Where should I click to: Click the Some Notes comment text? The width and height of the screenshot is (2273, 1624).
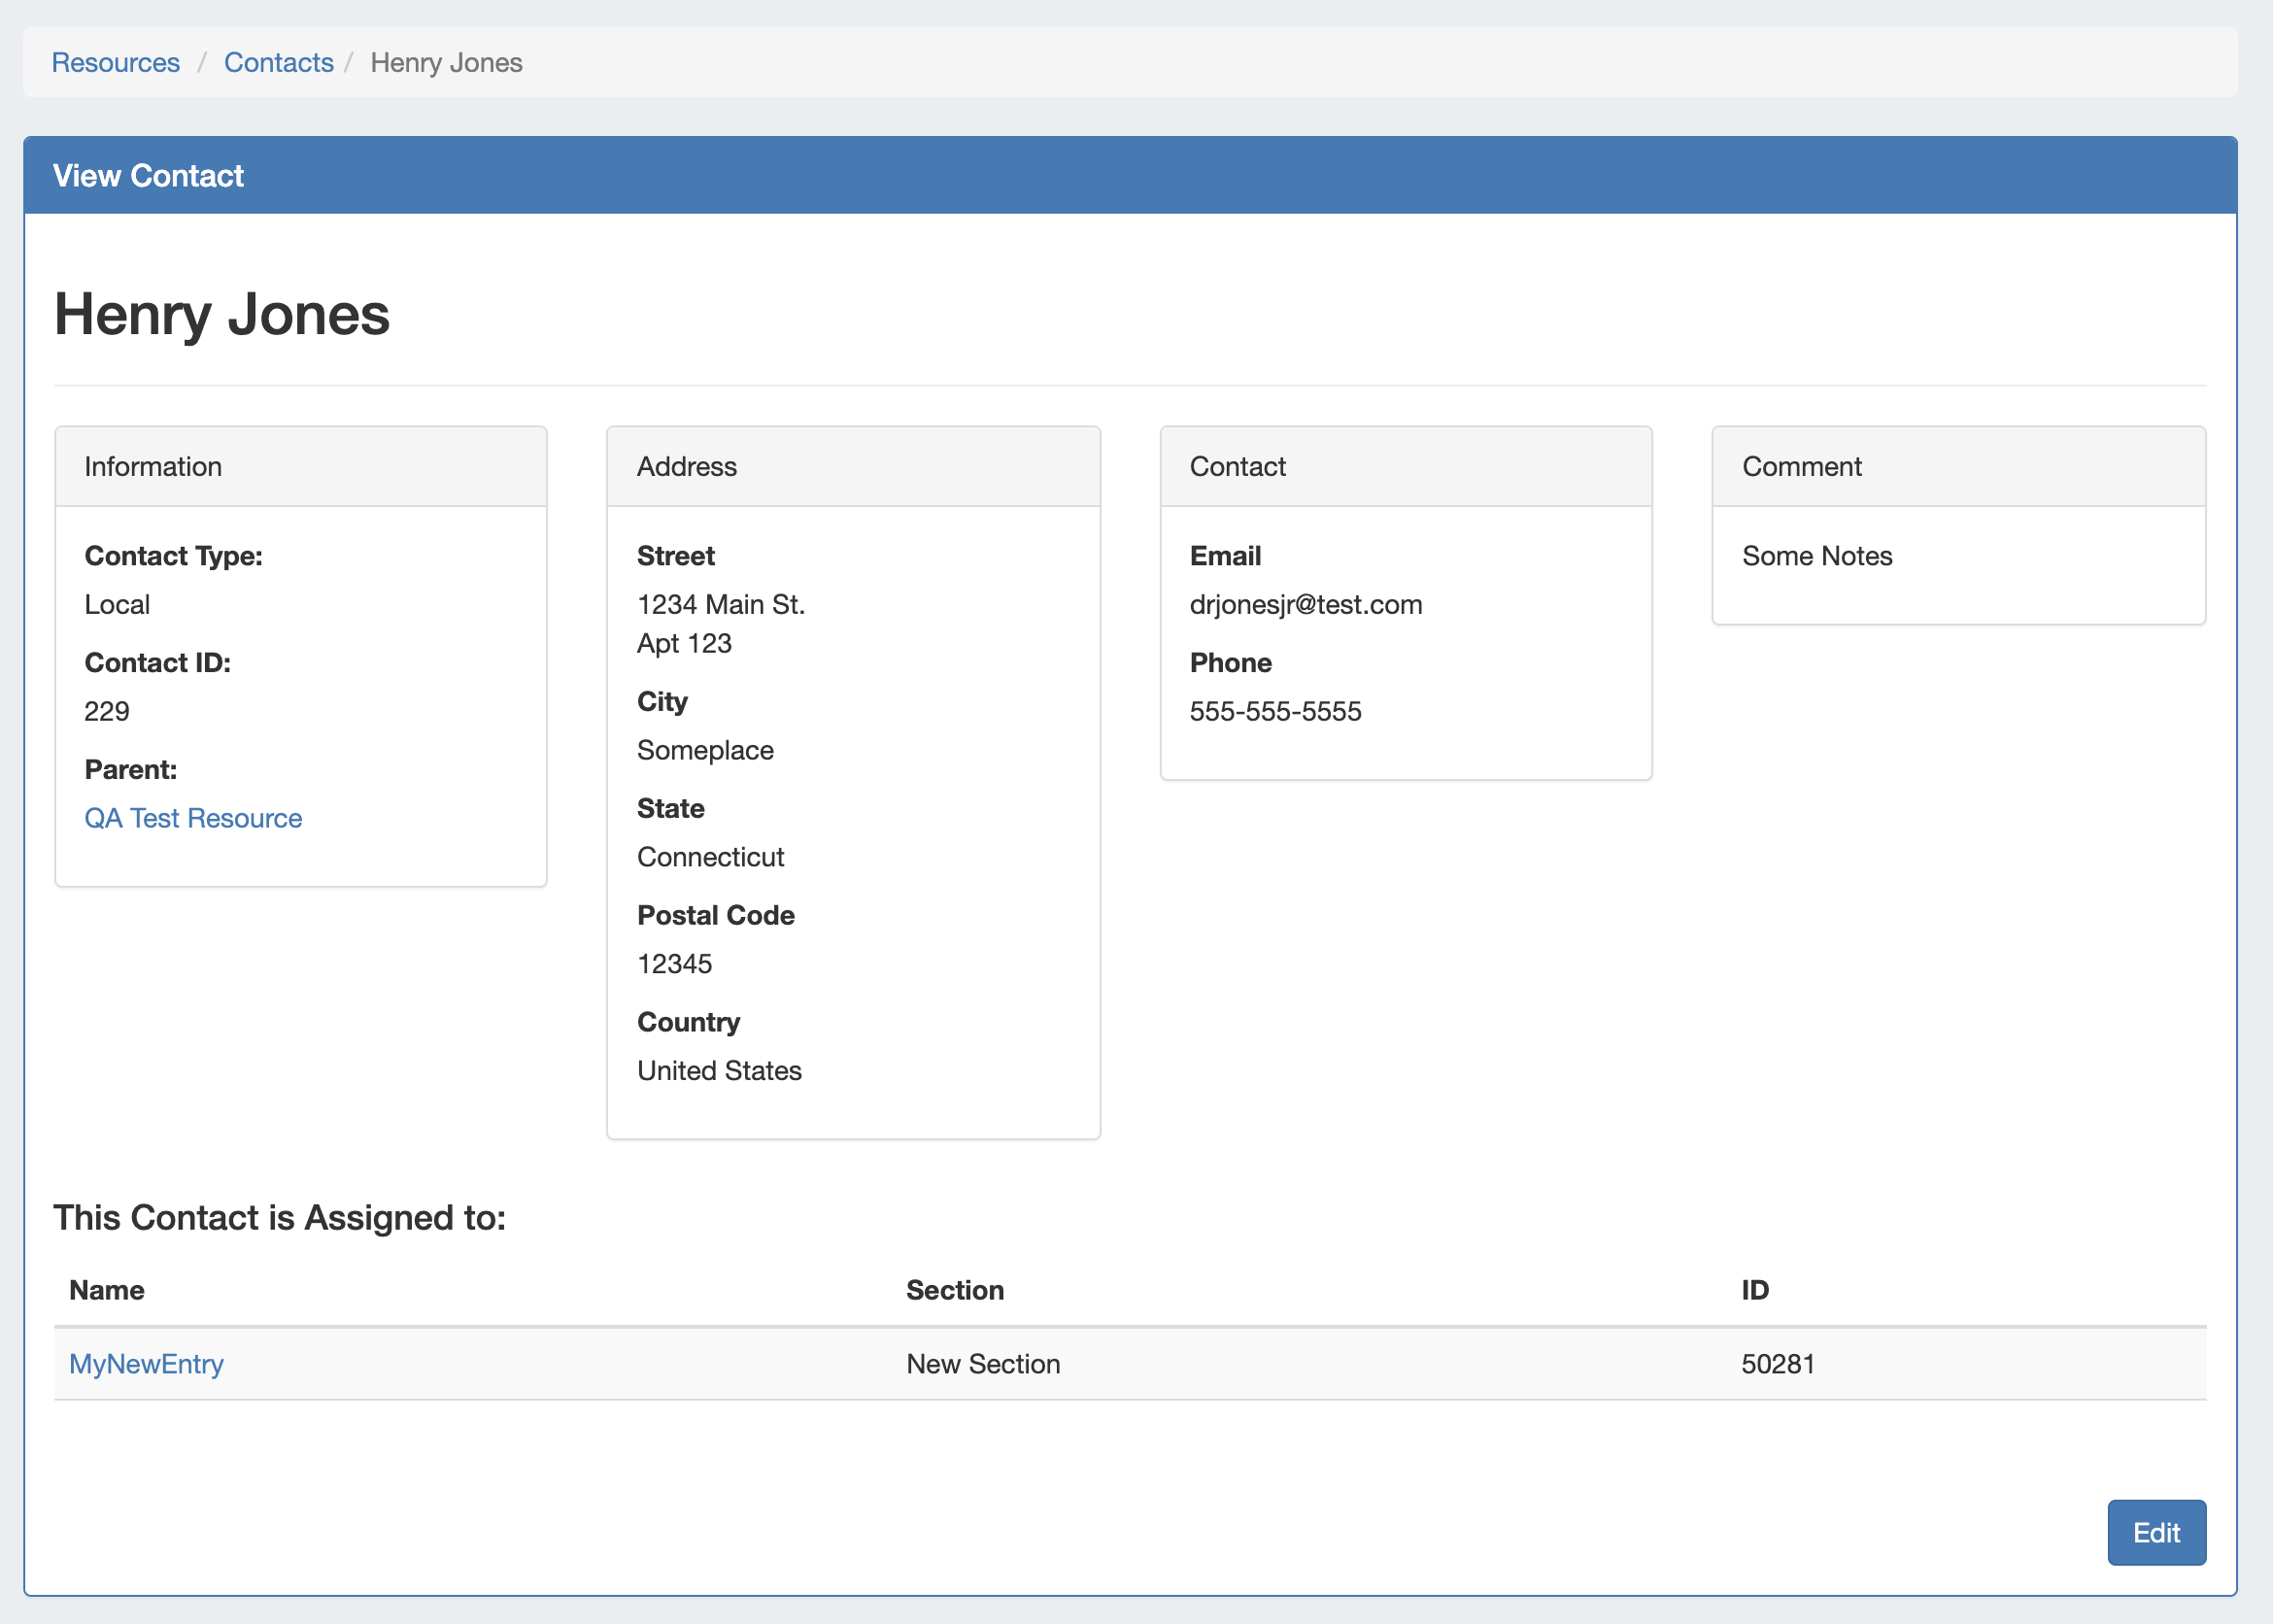[x=1817, y=556]
